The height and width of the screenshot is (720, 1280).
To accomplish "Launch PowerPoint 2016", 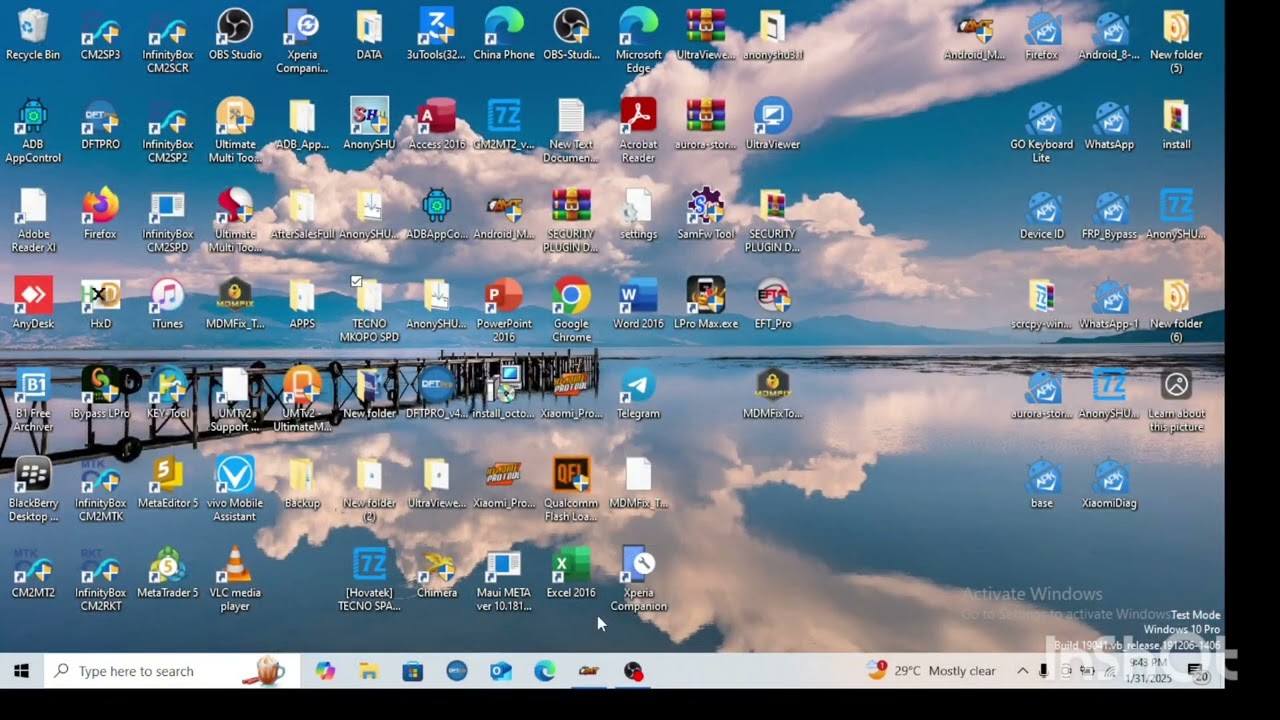I will [x=504, y=310].
